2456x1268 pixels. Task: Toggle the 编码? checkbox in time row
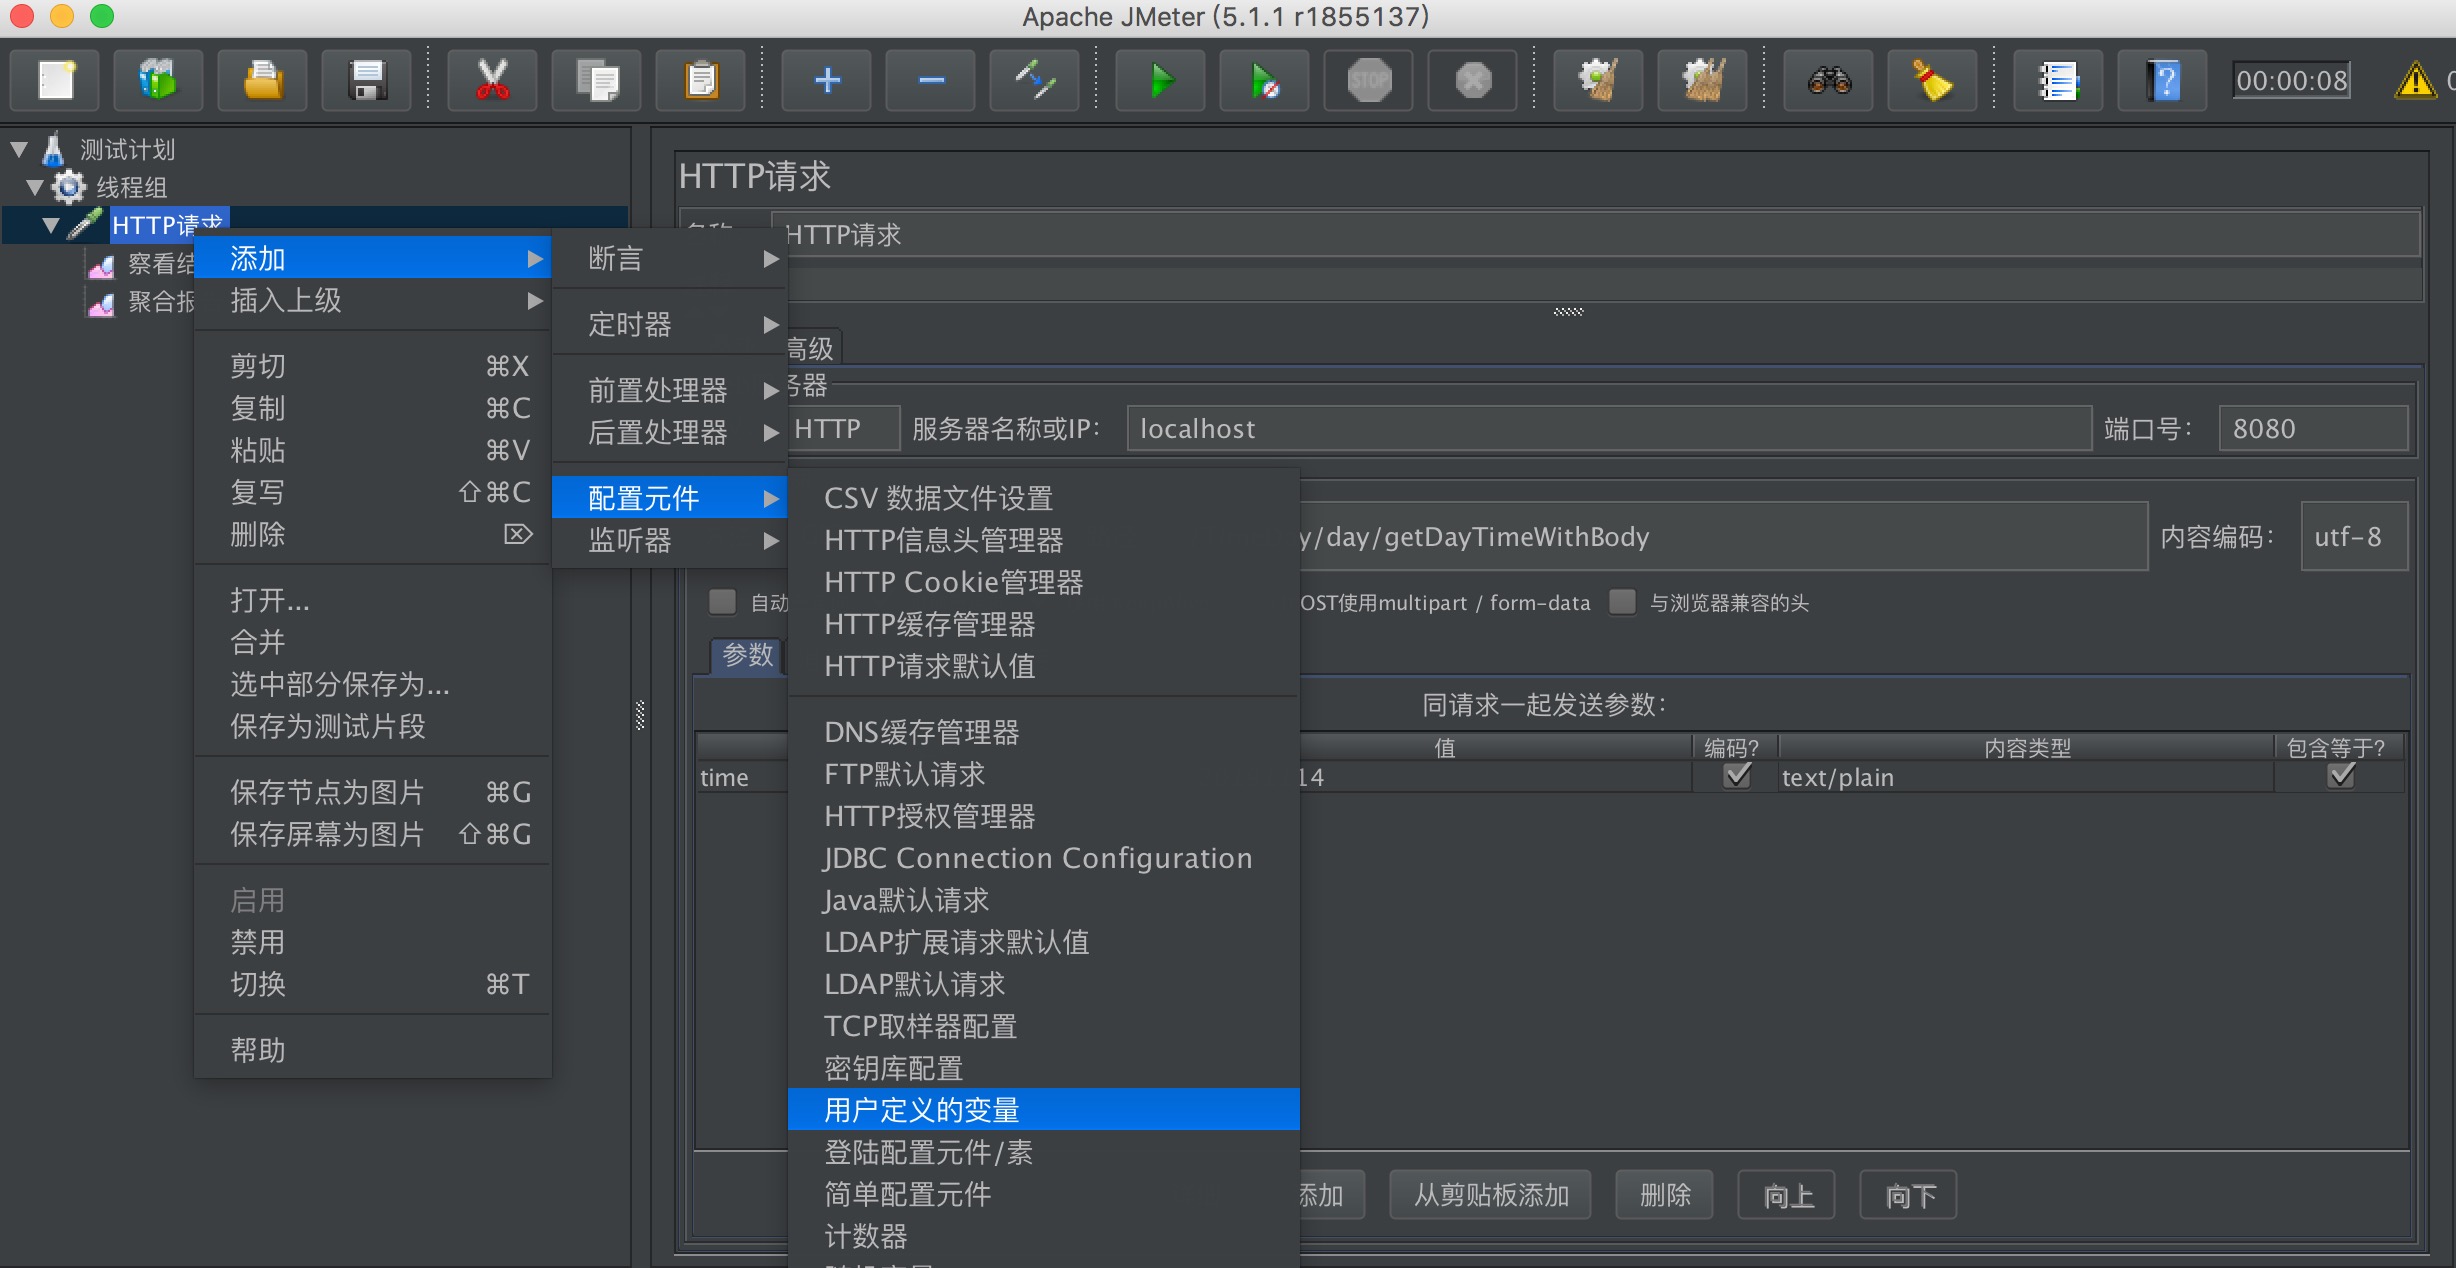coord(1738,776)
